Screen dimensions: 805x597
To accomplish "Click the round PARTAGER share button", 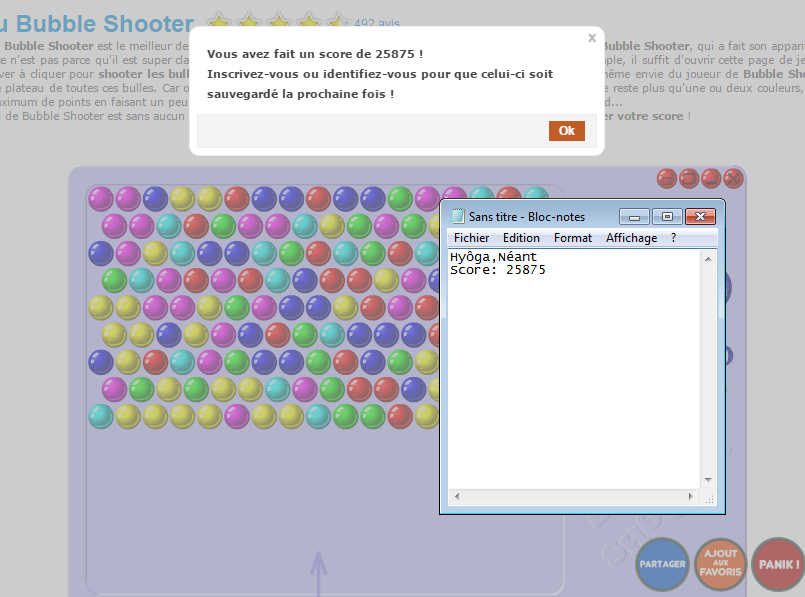I will pyautogui.click(x=662, y=564).
